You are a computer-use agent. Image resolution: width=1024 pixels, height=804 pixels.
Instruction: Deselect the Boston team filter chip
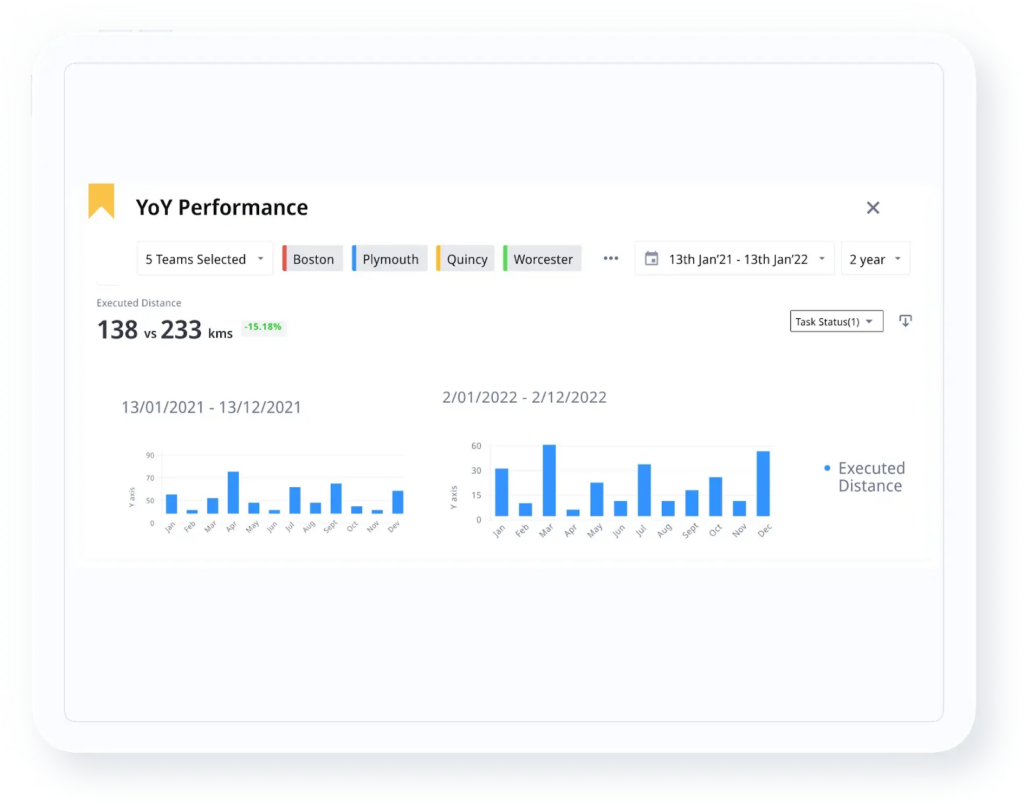pos(312,258)
